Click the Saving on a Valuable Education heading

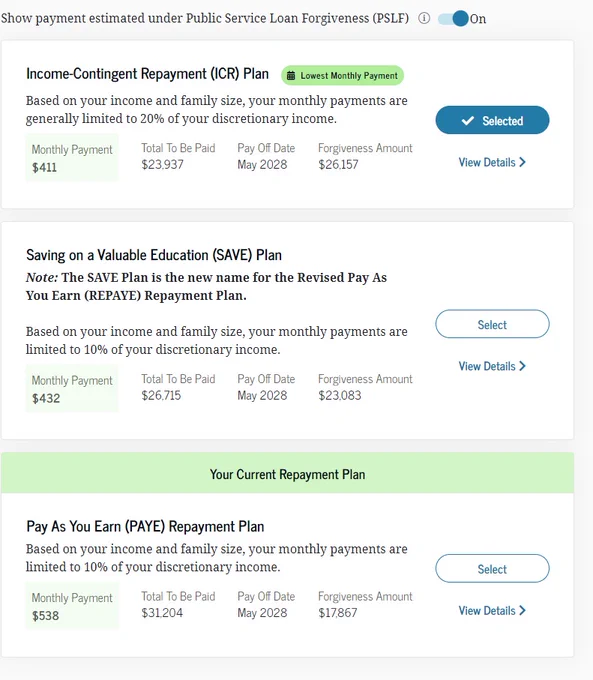pos(154,255)
